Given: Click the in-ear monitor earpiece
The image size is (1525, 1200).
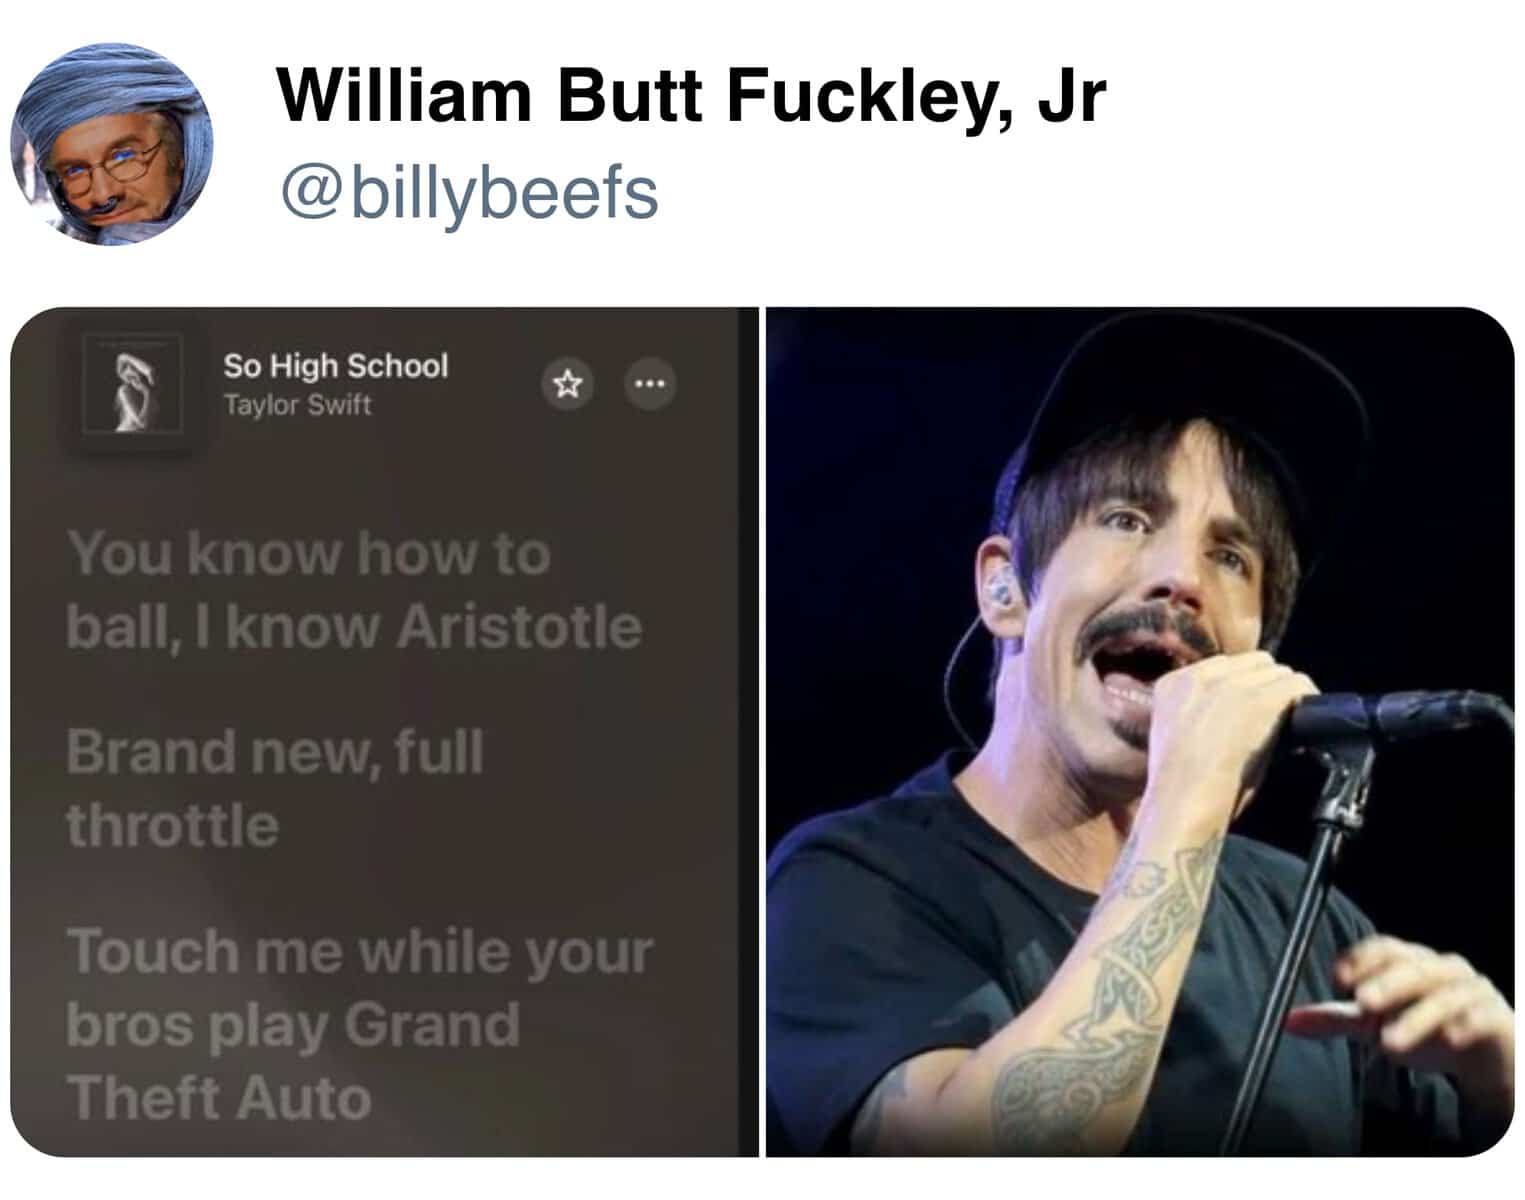Looking at the screenshot, I should tap(999, 592).
